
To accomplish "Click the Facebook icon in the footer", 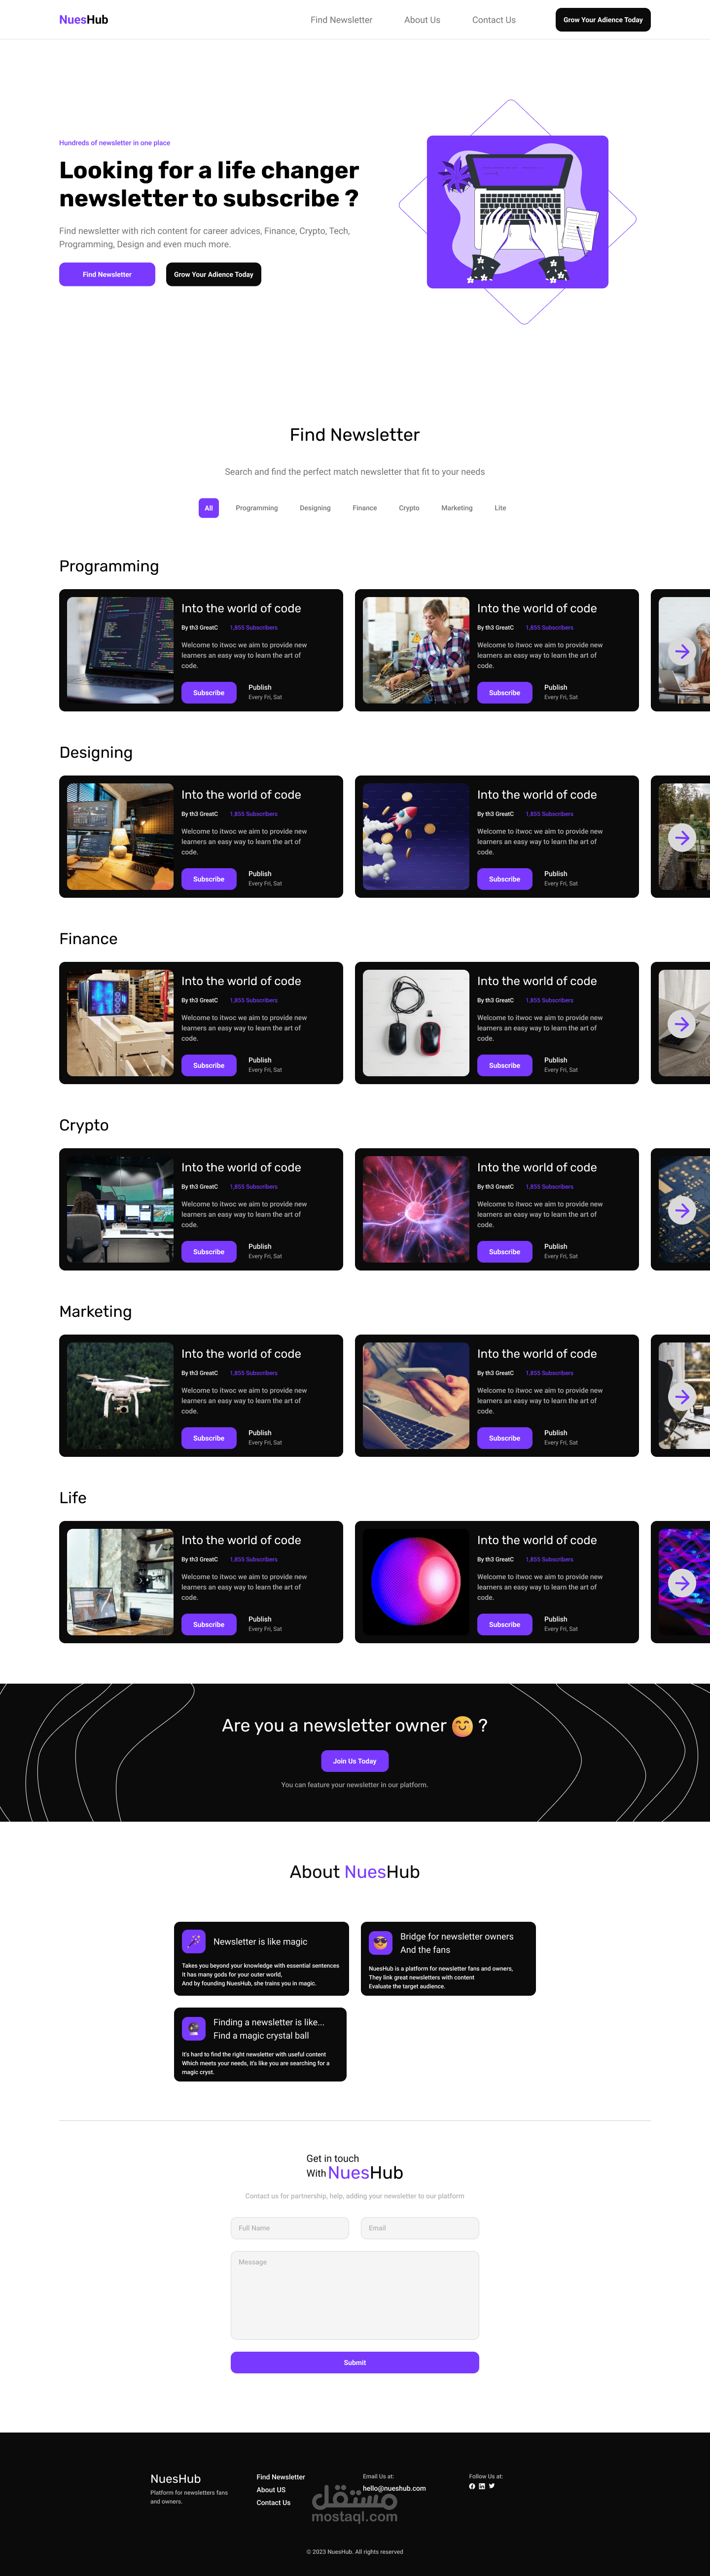I will coord(472,2486).
